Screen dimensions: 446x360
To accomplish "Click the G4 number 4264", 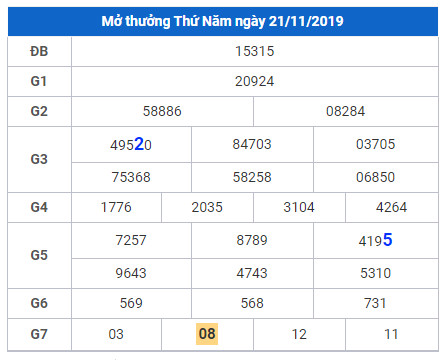I will (x=392, y=207).
